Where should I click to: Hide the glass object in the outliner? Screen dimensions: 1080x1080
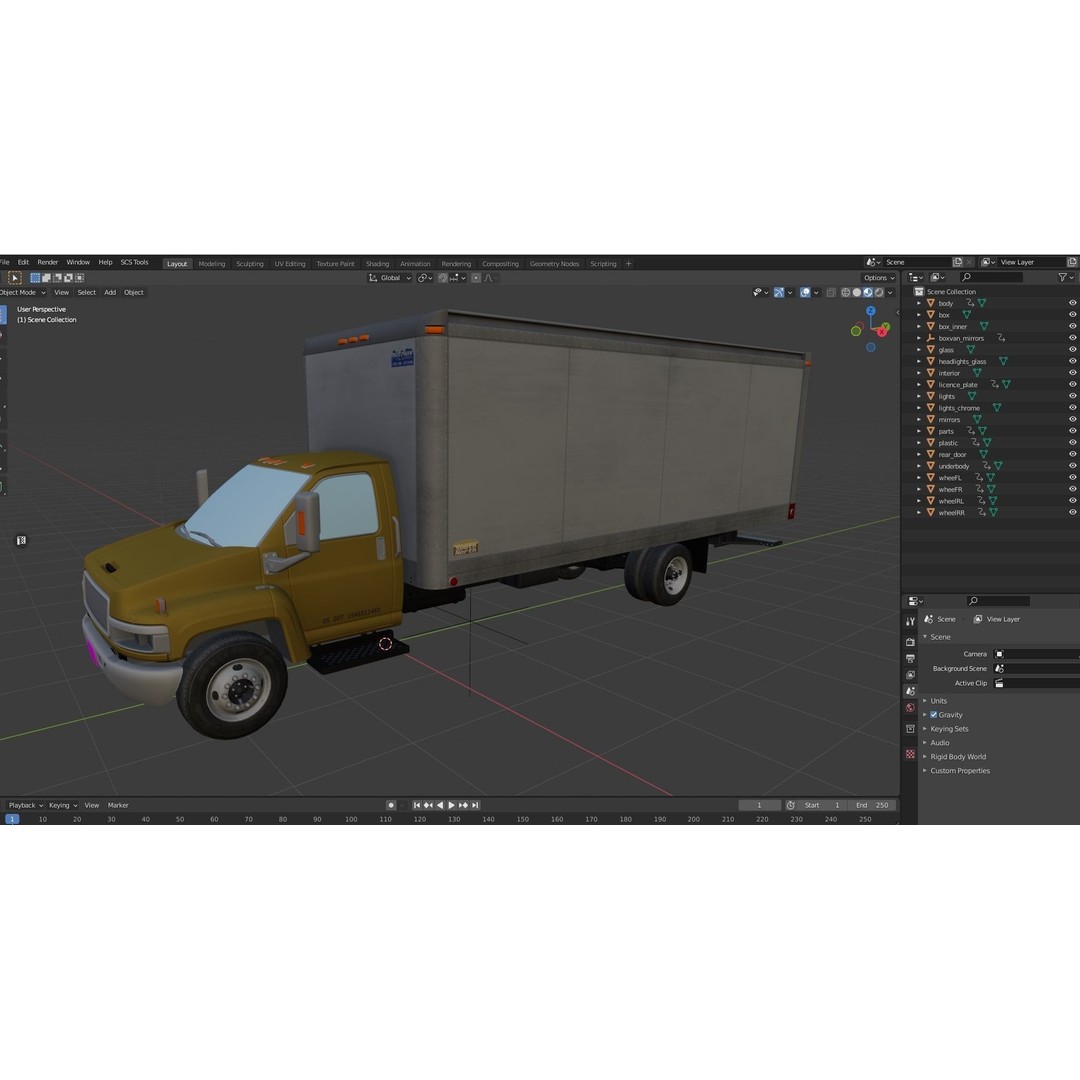coord(1071,349)
